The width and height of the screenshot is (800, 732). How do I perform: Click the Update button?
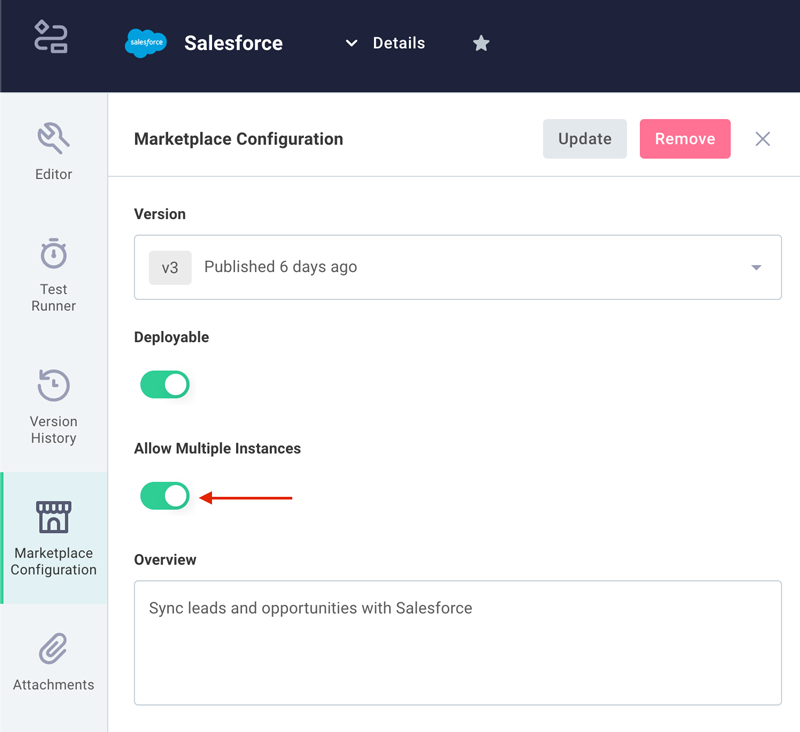point(585,139)
